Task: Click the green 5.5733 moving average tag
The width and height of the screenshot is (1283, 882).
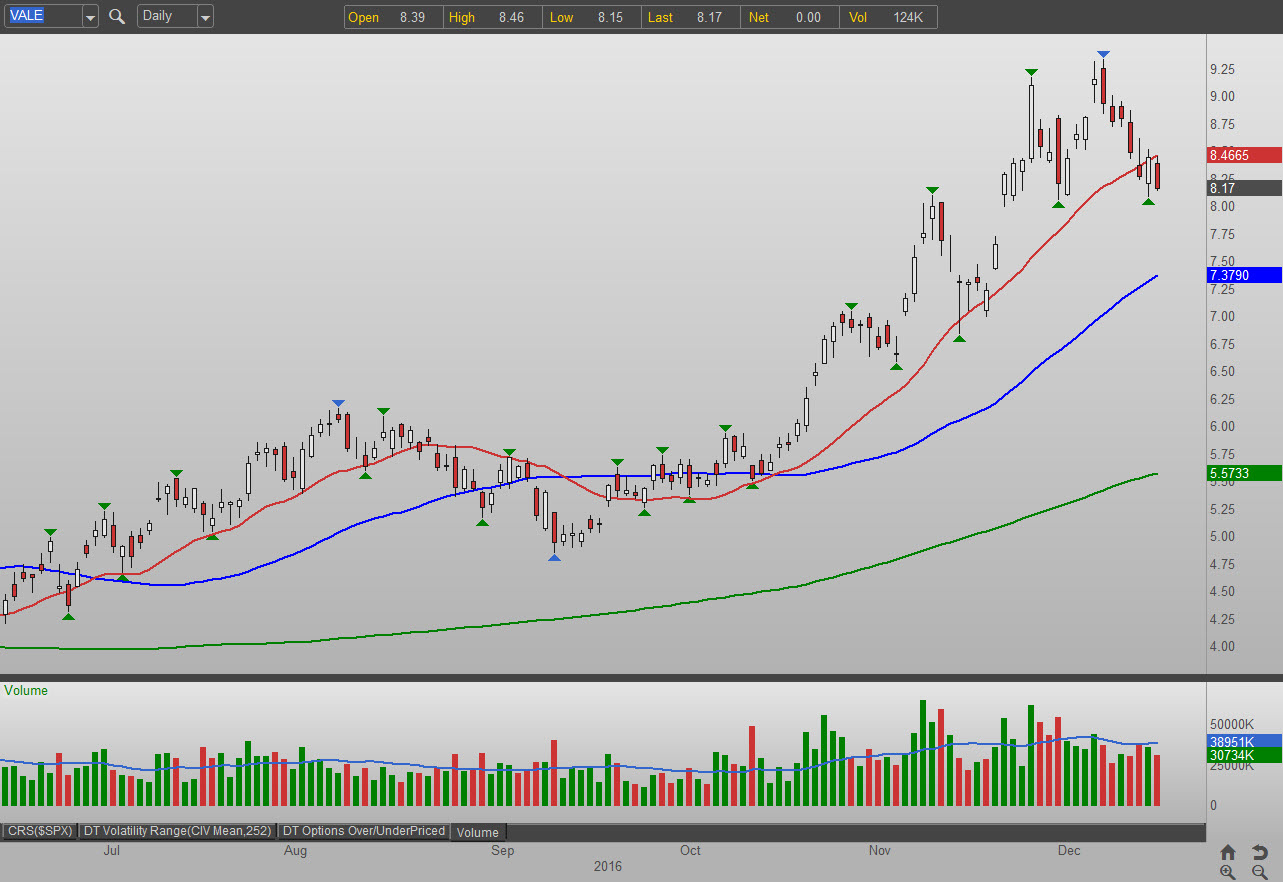Action: point(1244,473)
